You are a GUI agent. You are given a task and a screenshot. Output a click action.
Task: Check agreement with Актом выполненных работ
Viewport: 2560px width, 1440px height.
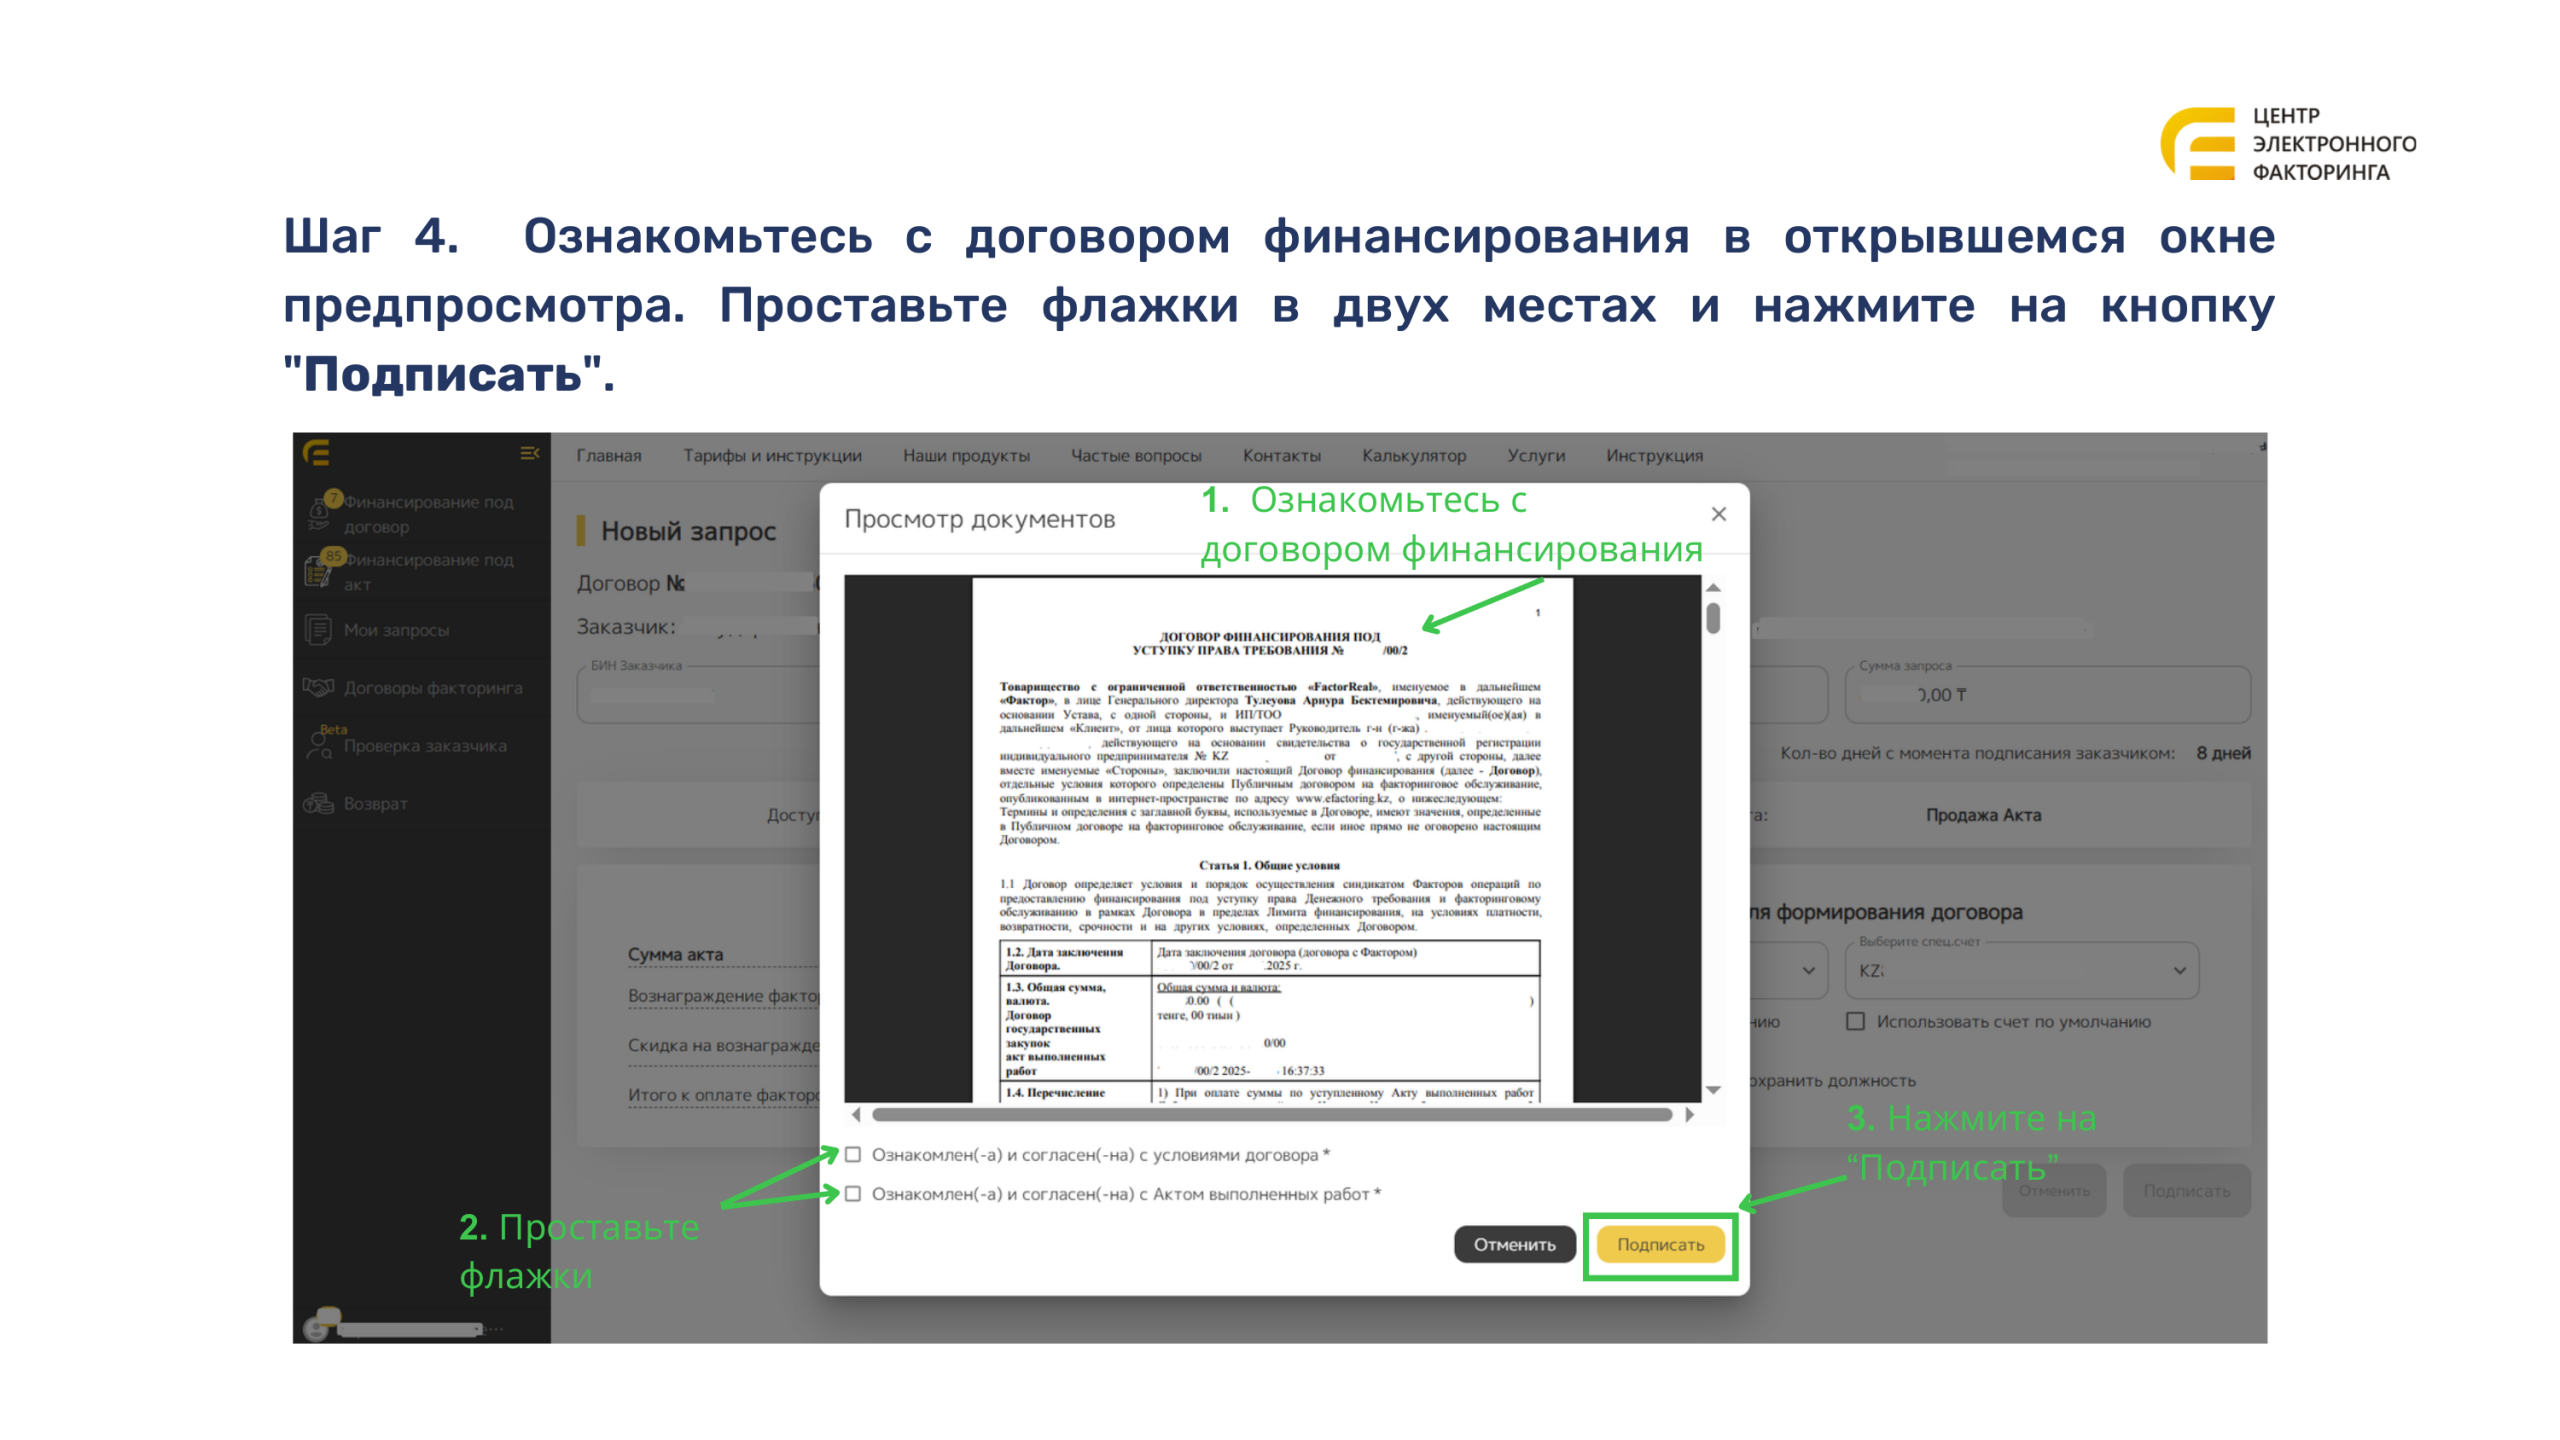(853, 1193)
